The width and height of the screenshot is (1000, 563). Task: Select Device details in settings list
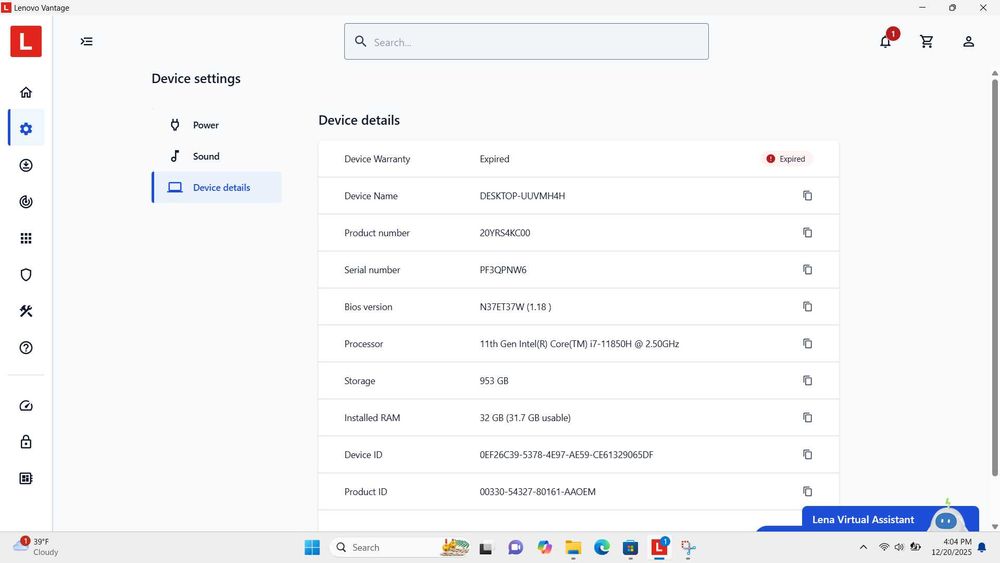click(217, 187)
